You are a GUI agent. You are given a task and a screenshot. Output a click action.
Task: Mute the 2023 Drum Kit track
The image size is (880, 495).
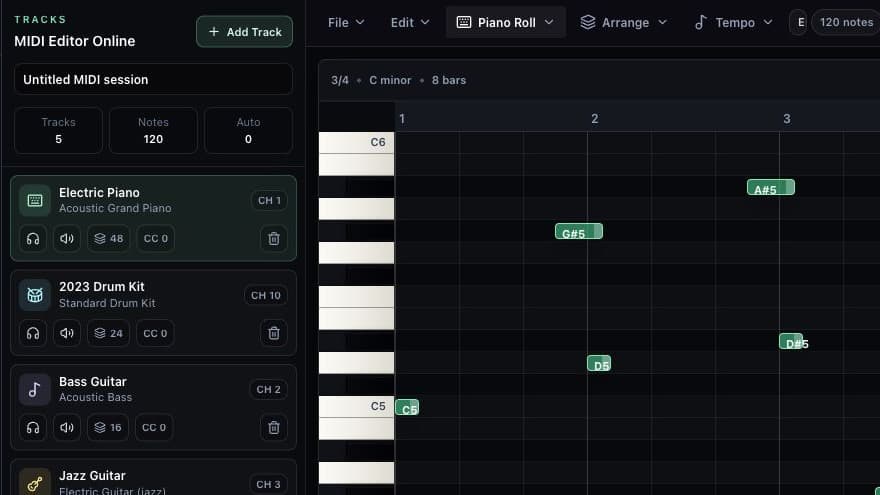coord(67,333)
